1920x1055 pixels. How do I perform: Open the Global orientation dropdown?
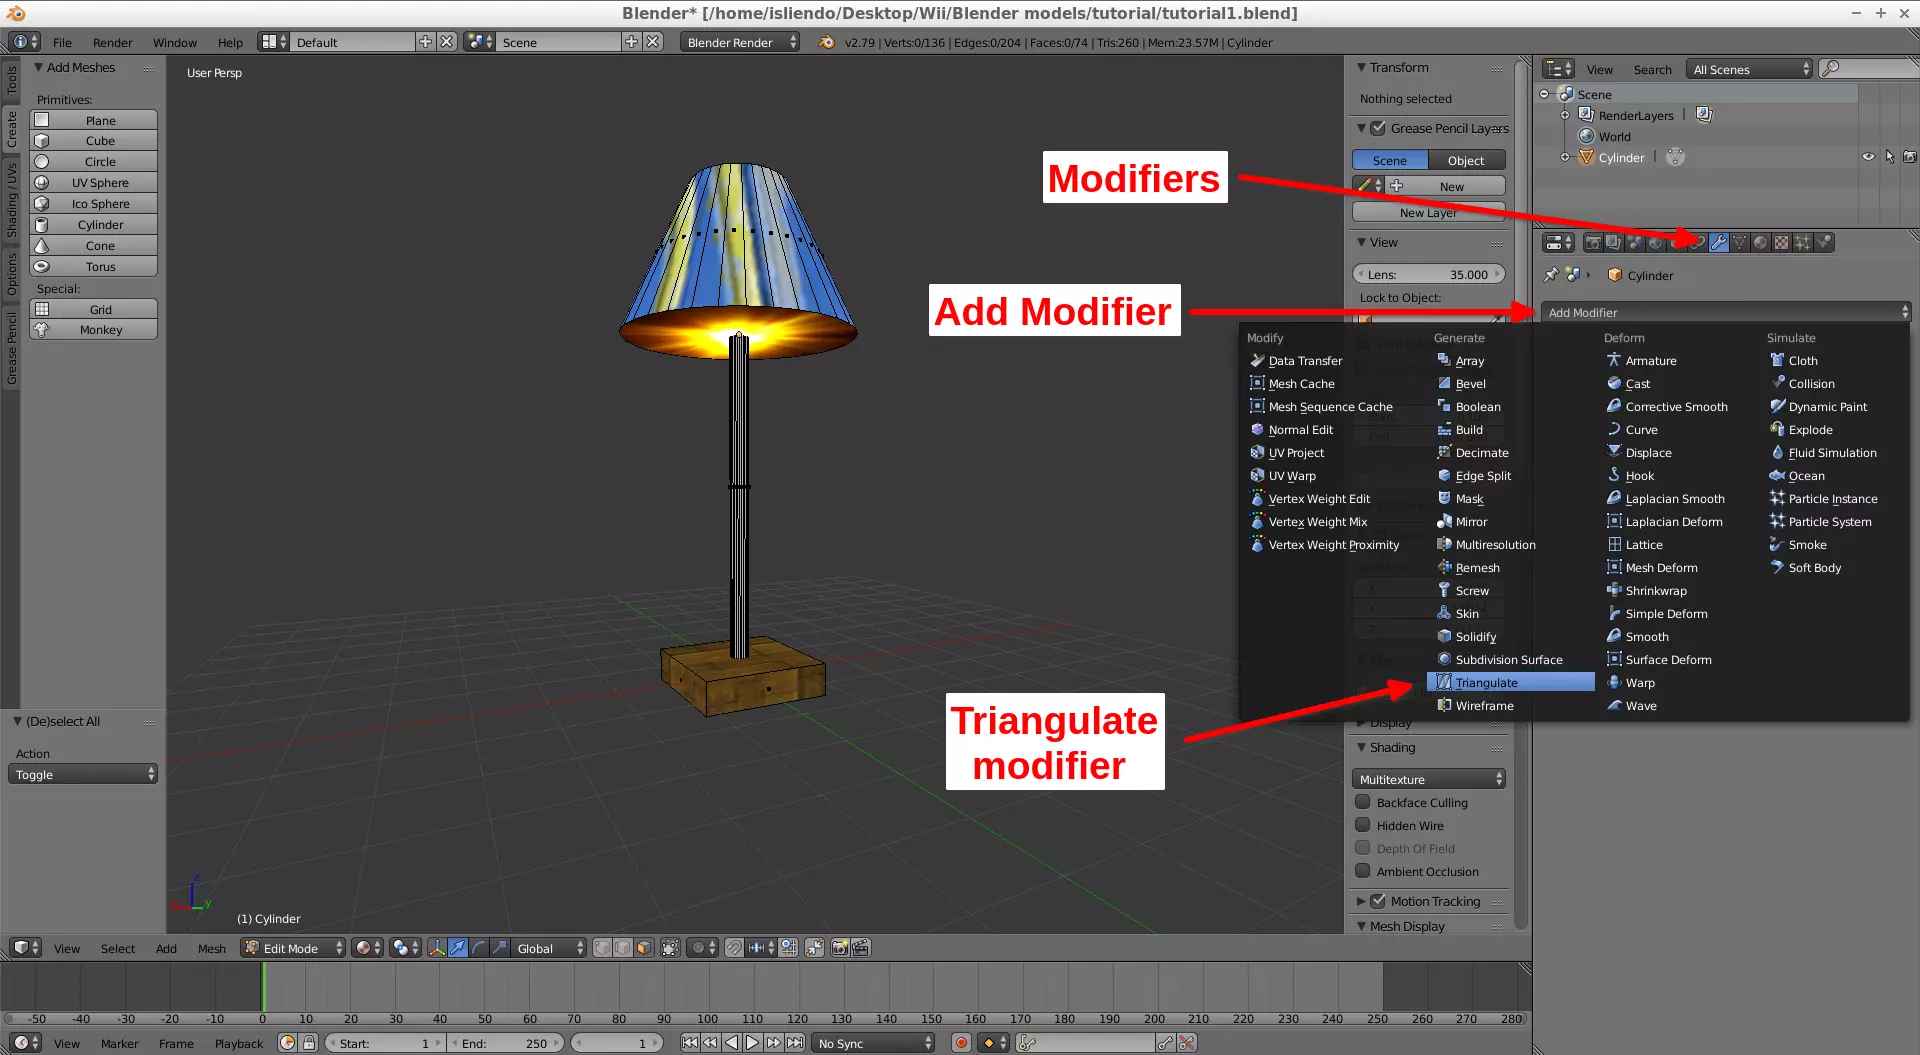548,948
